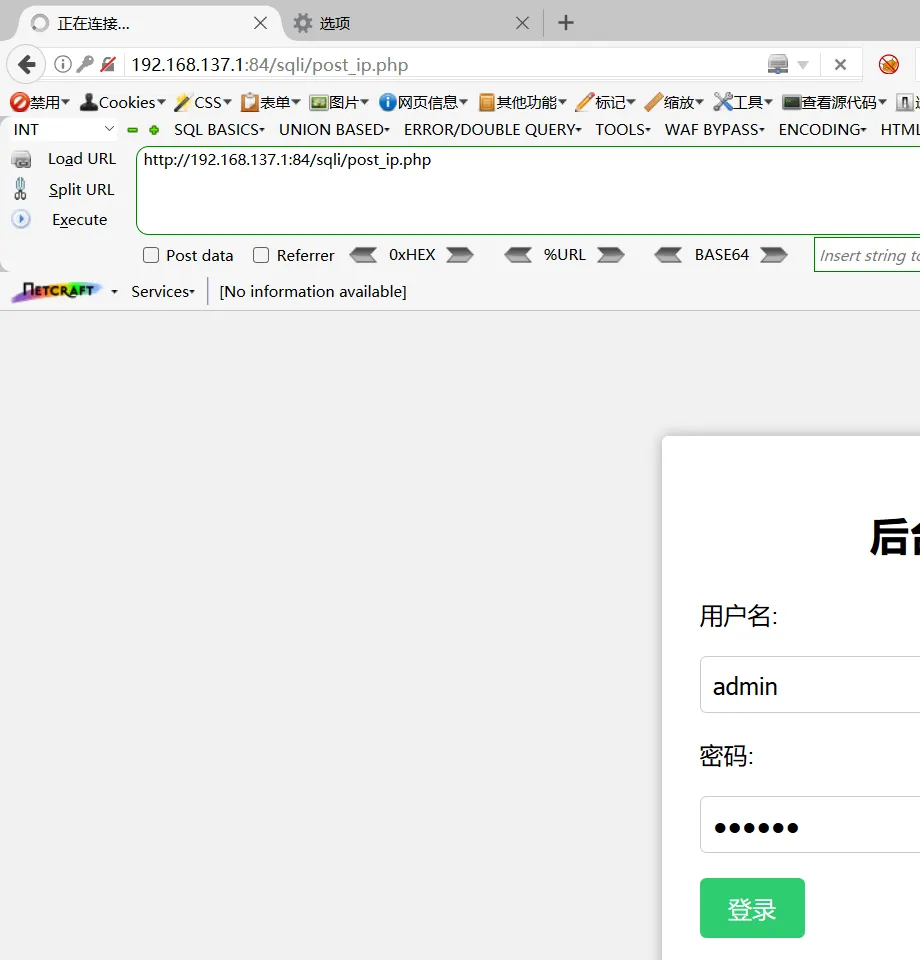
Task: Click the HackBar green plus icon
Action: click(154, 130)
